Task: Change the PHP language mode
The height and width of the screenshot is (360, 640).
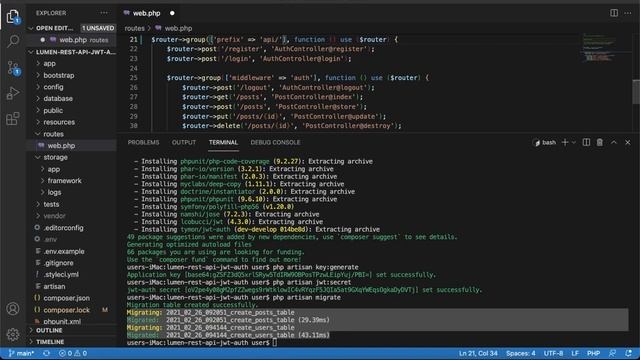Action: [x=593, y=353]
